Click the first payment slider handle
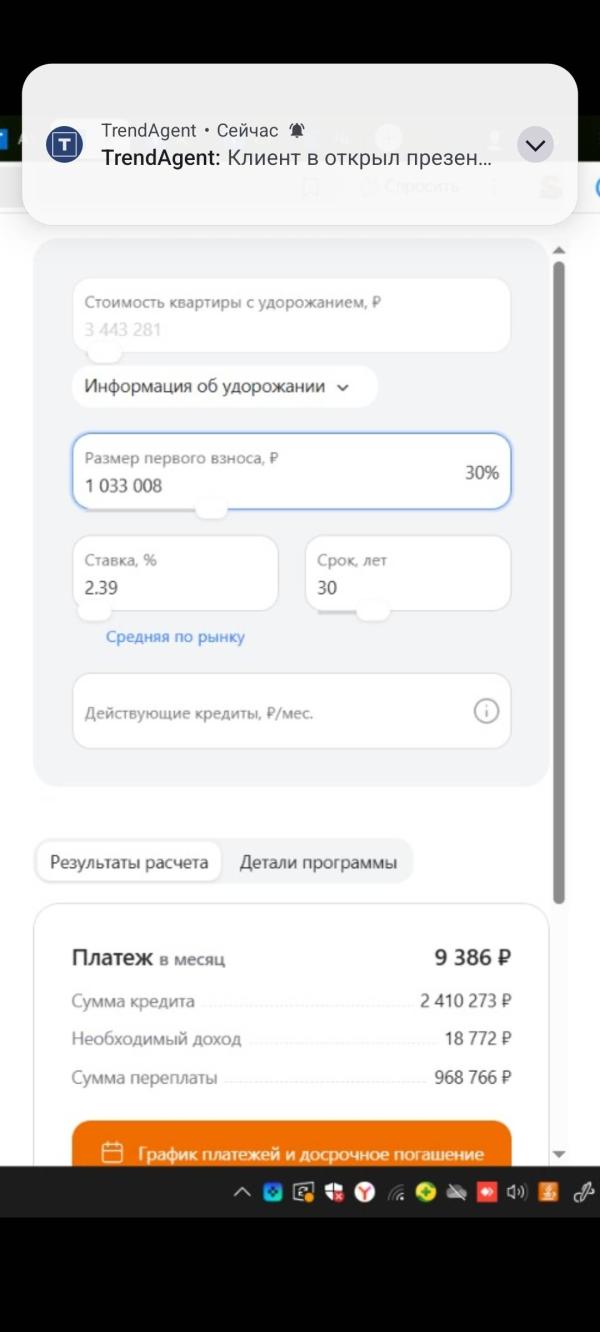 pyautogui.click(x=210, y=509)
